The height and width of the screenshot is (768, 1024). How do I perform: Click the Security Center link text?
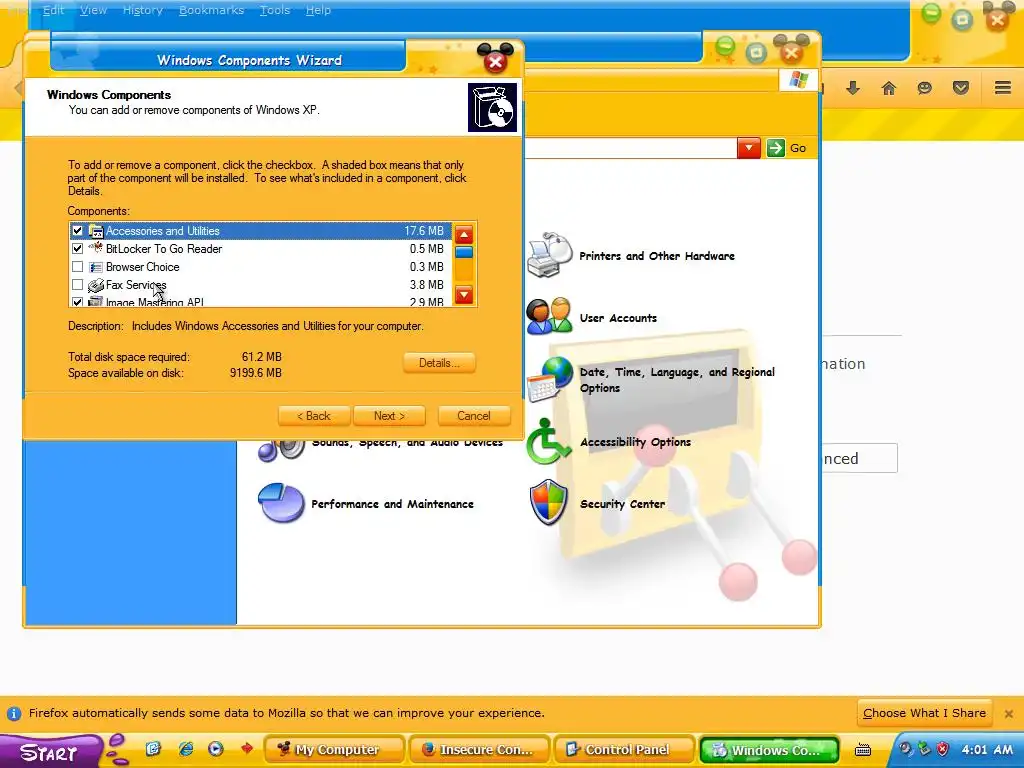622,504
